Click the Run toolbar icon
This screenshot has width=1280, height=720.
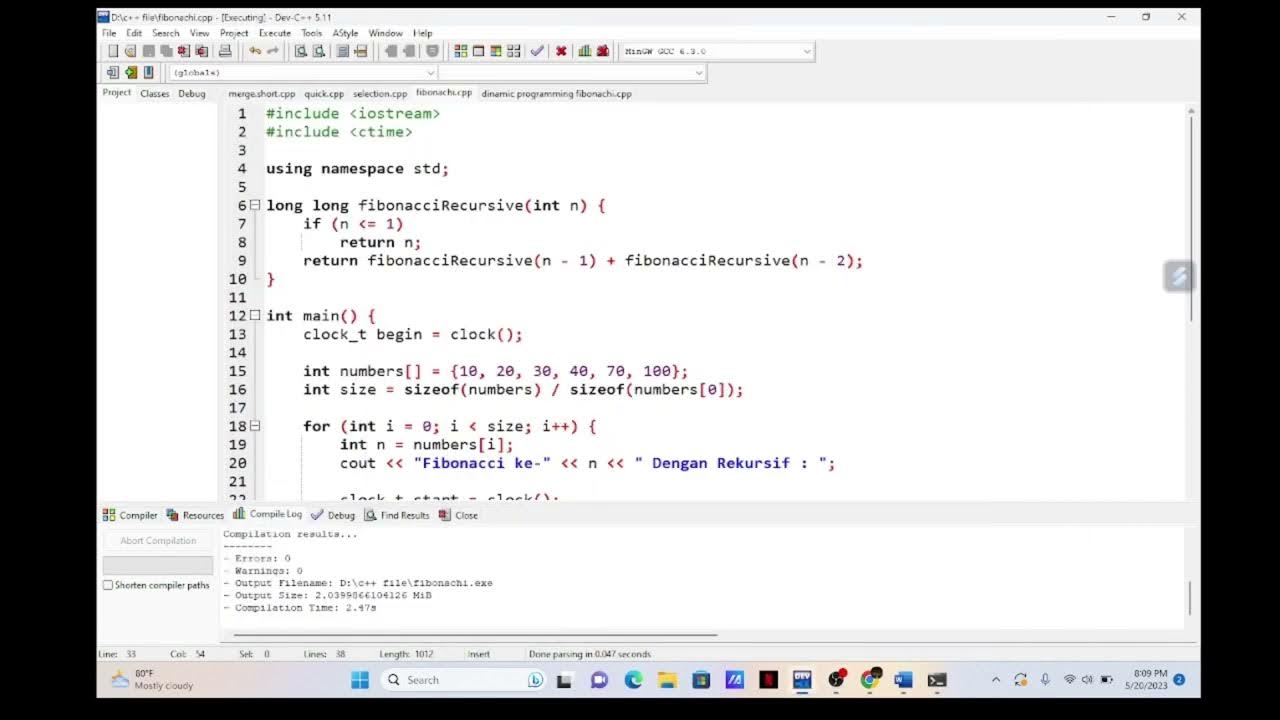478,51
